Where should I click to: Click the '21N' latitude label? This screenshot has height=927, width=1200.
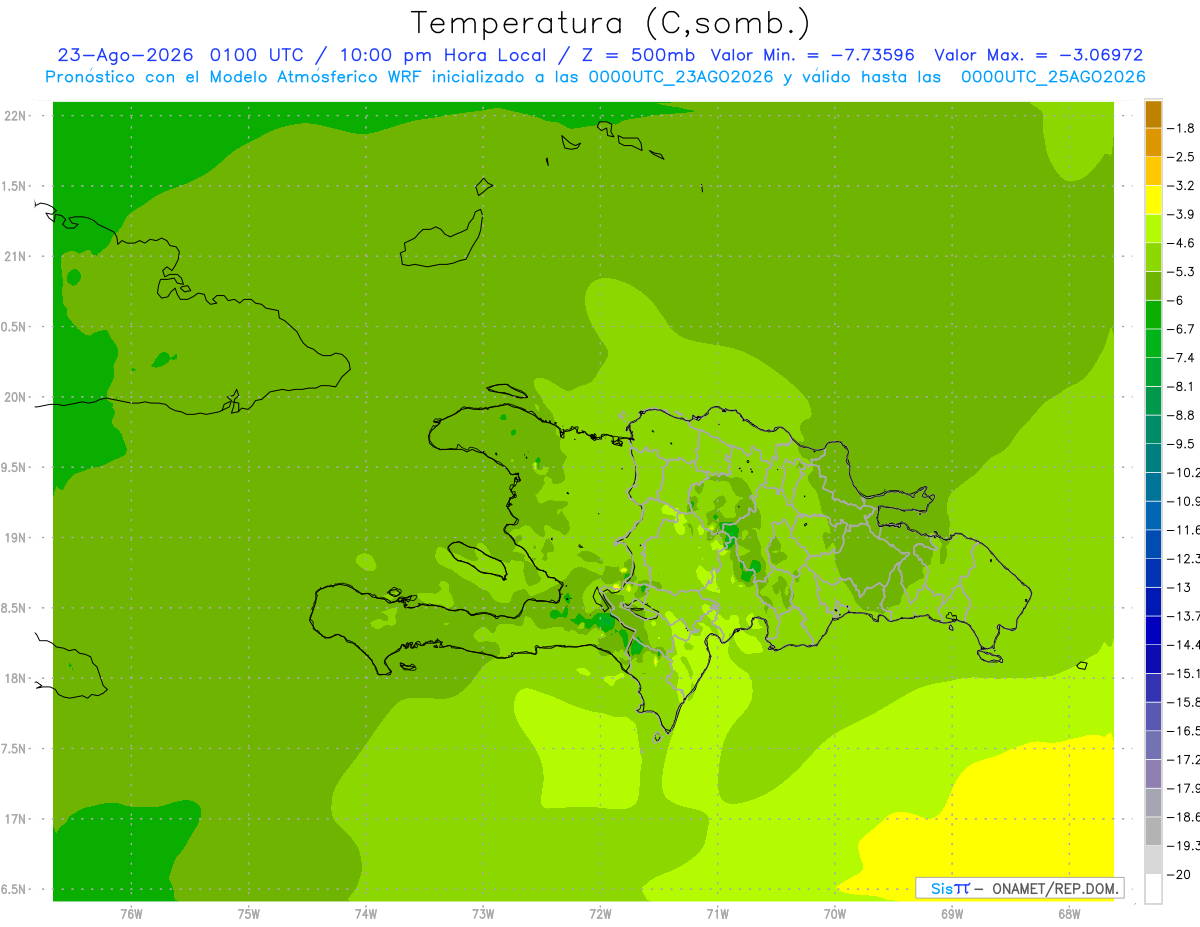pos(15,256)
